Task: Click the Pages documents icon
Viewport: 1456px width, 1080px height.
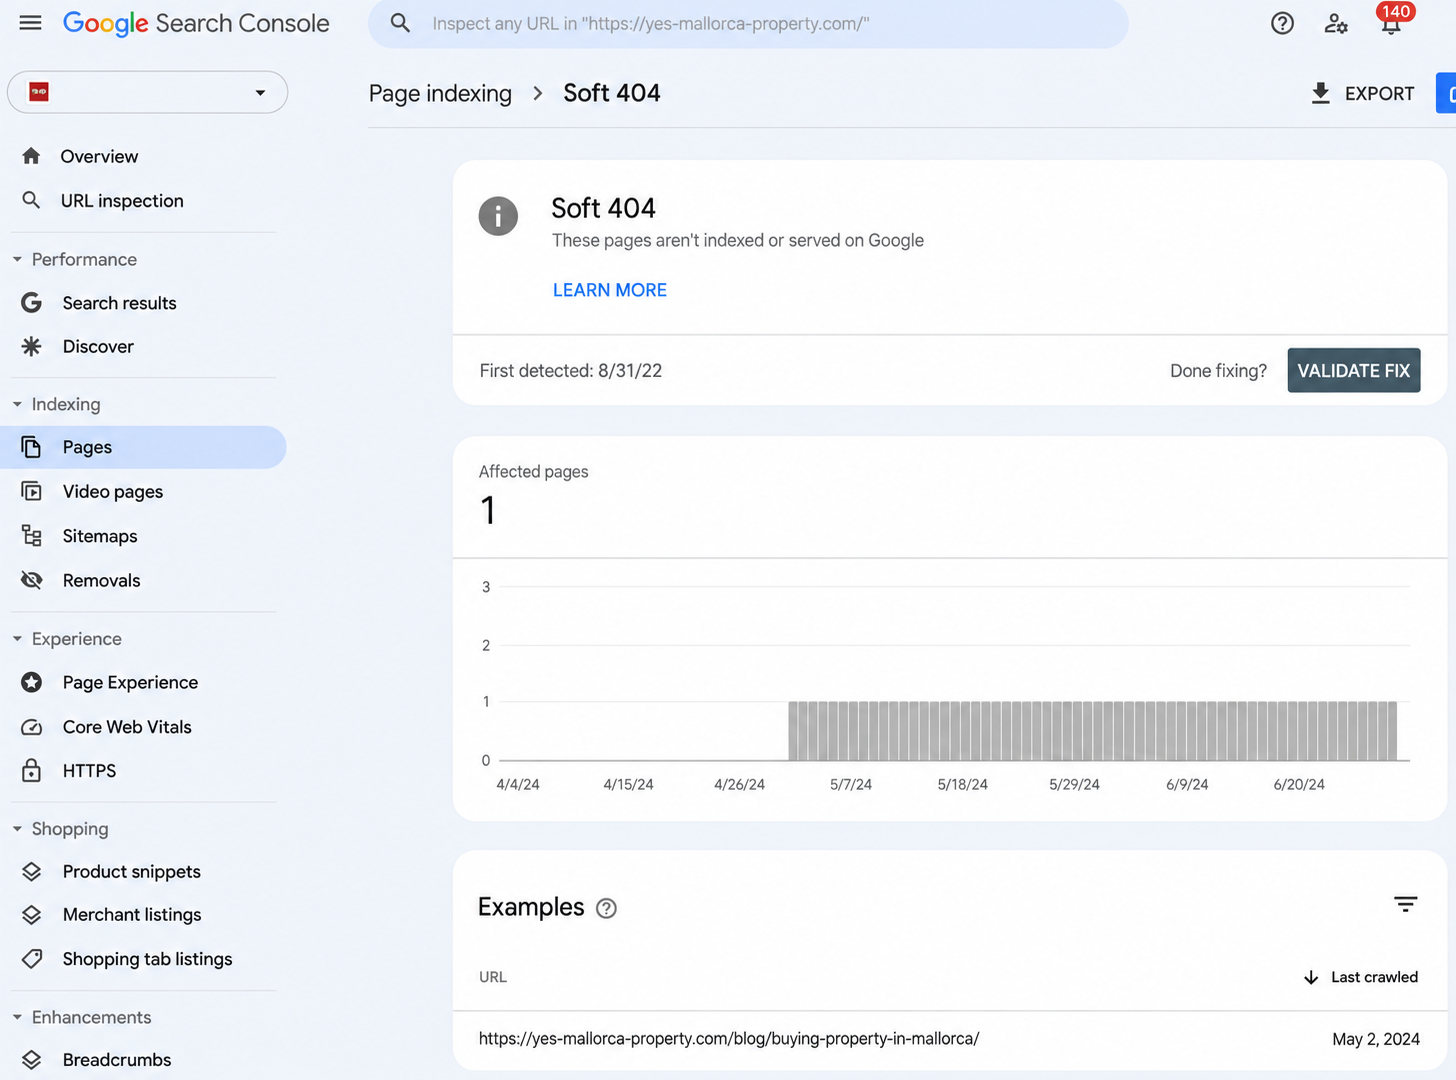Action: point(31,447)
